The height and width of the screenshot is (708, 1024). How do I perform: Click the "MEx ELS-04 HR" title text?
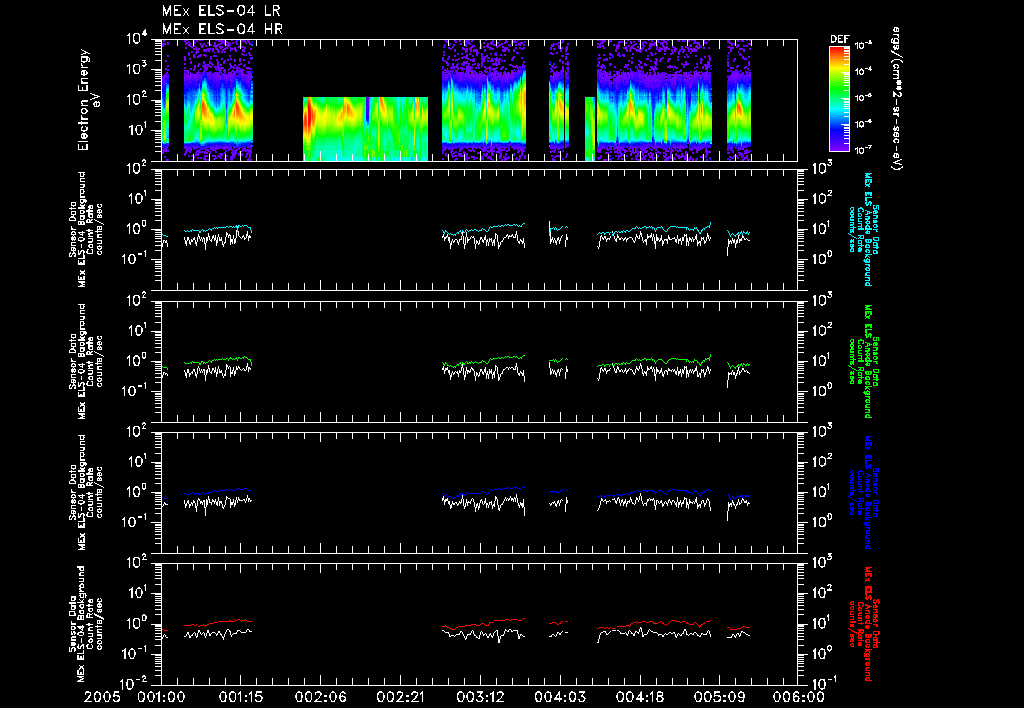[222, 29]
